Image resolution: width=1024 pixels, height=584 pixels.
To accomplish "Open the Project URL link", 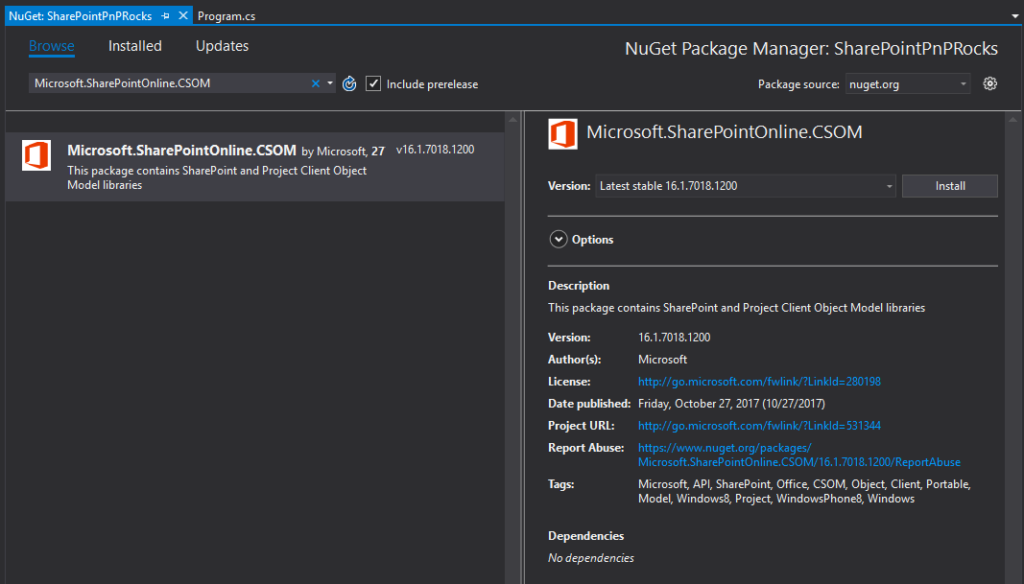I will click(759, 426).
